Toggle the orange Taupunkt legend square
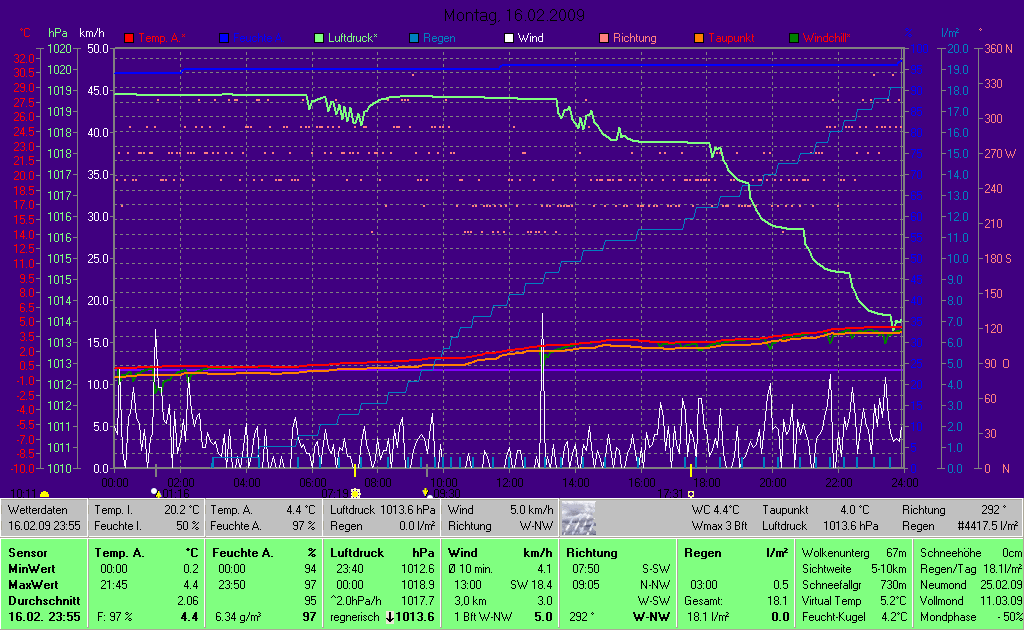The width and height of the screenshot is (1024, 630). click(x=699, y=38)
